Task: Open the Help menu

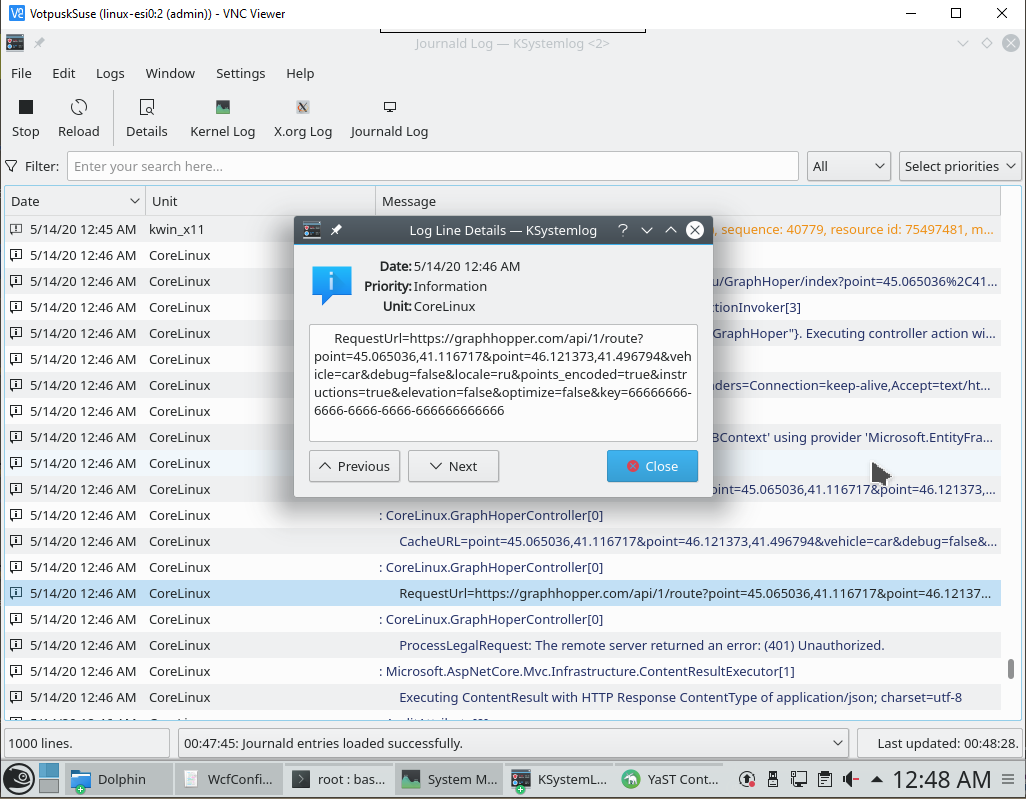Action: tap(300, 73)
